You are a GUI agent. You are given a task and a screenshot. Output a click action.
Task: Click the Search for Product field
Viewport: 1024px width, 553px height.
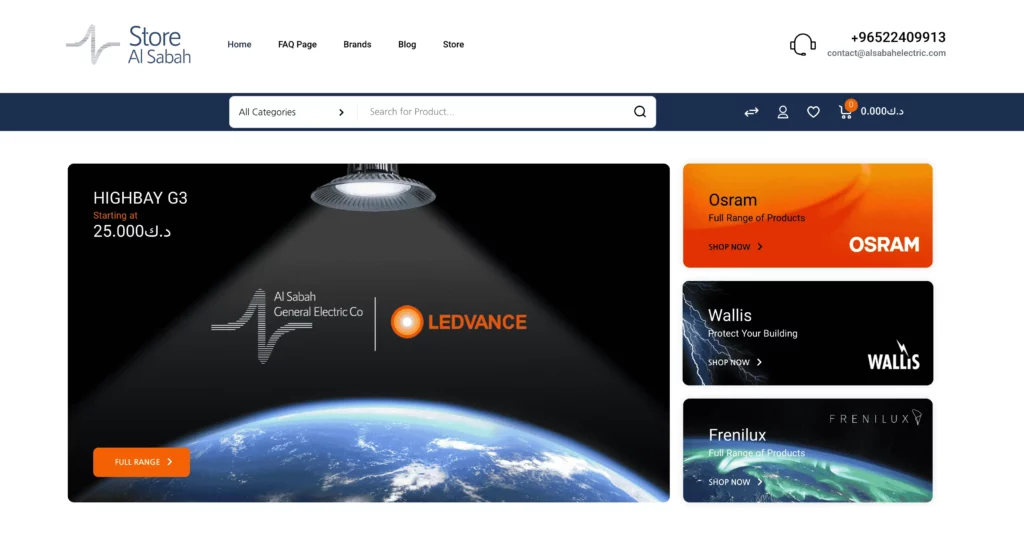495,112
